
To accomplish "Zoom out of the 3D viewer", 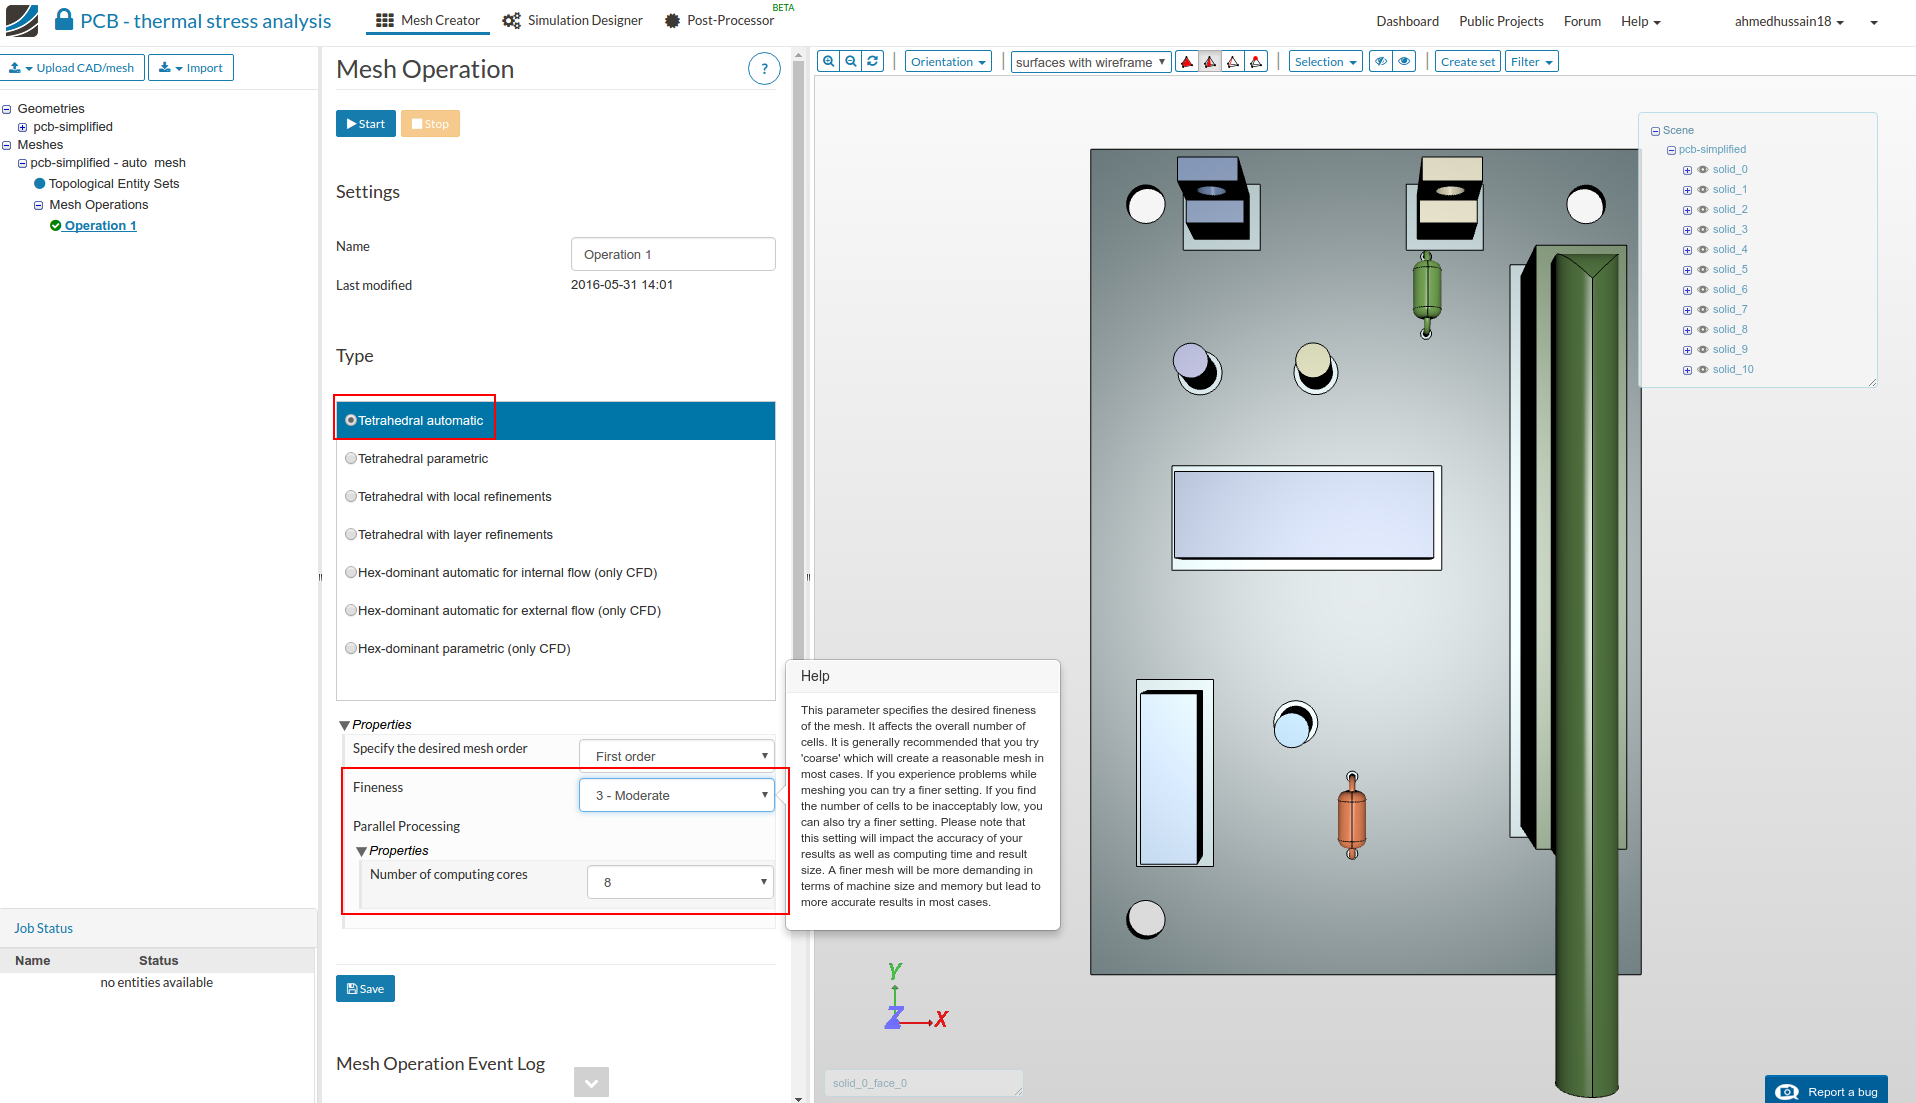I will (850, 62).
